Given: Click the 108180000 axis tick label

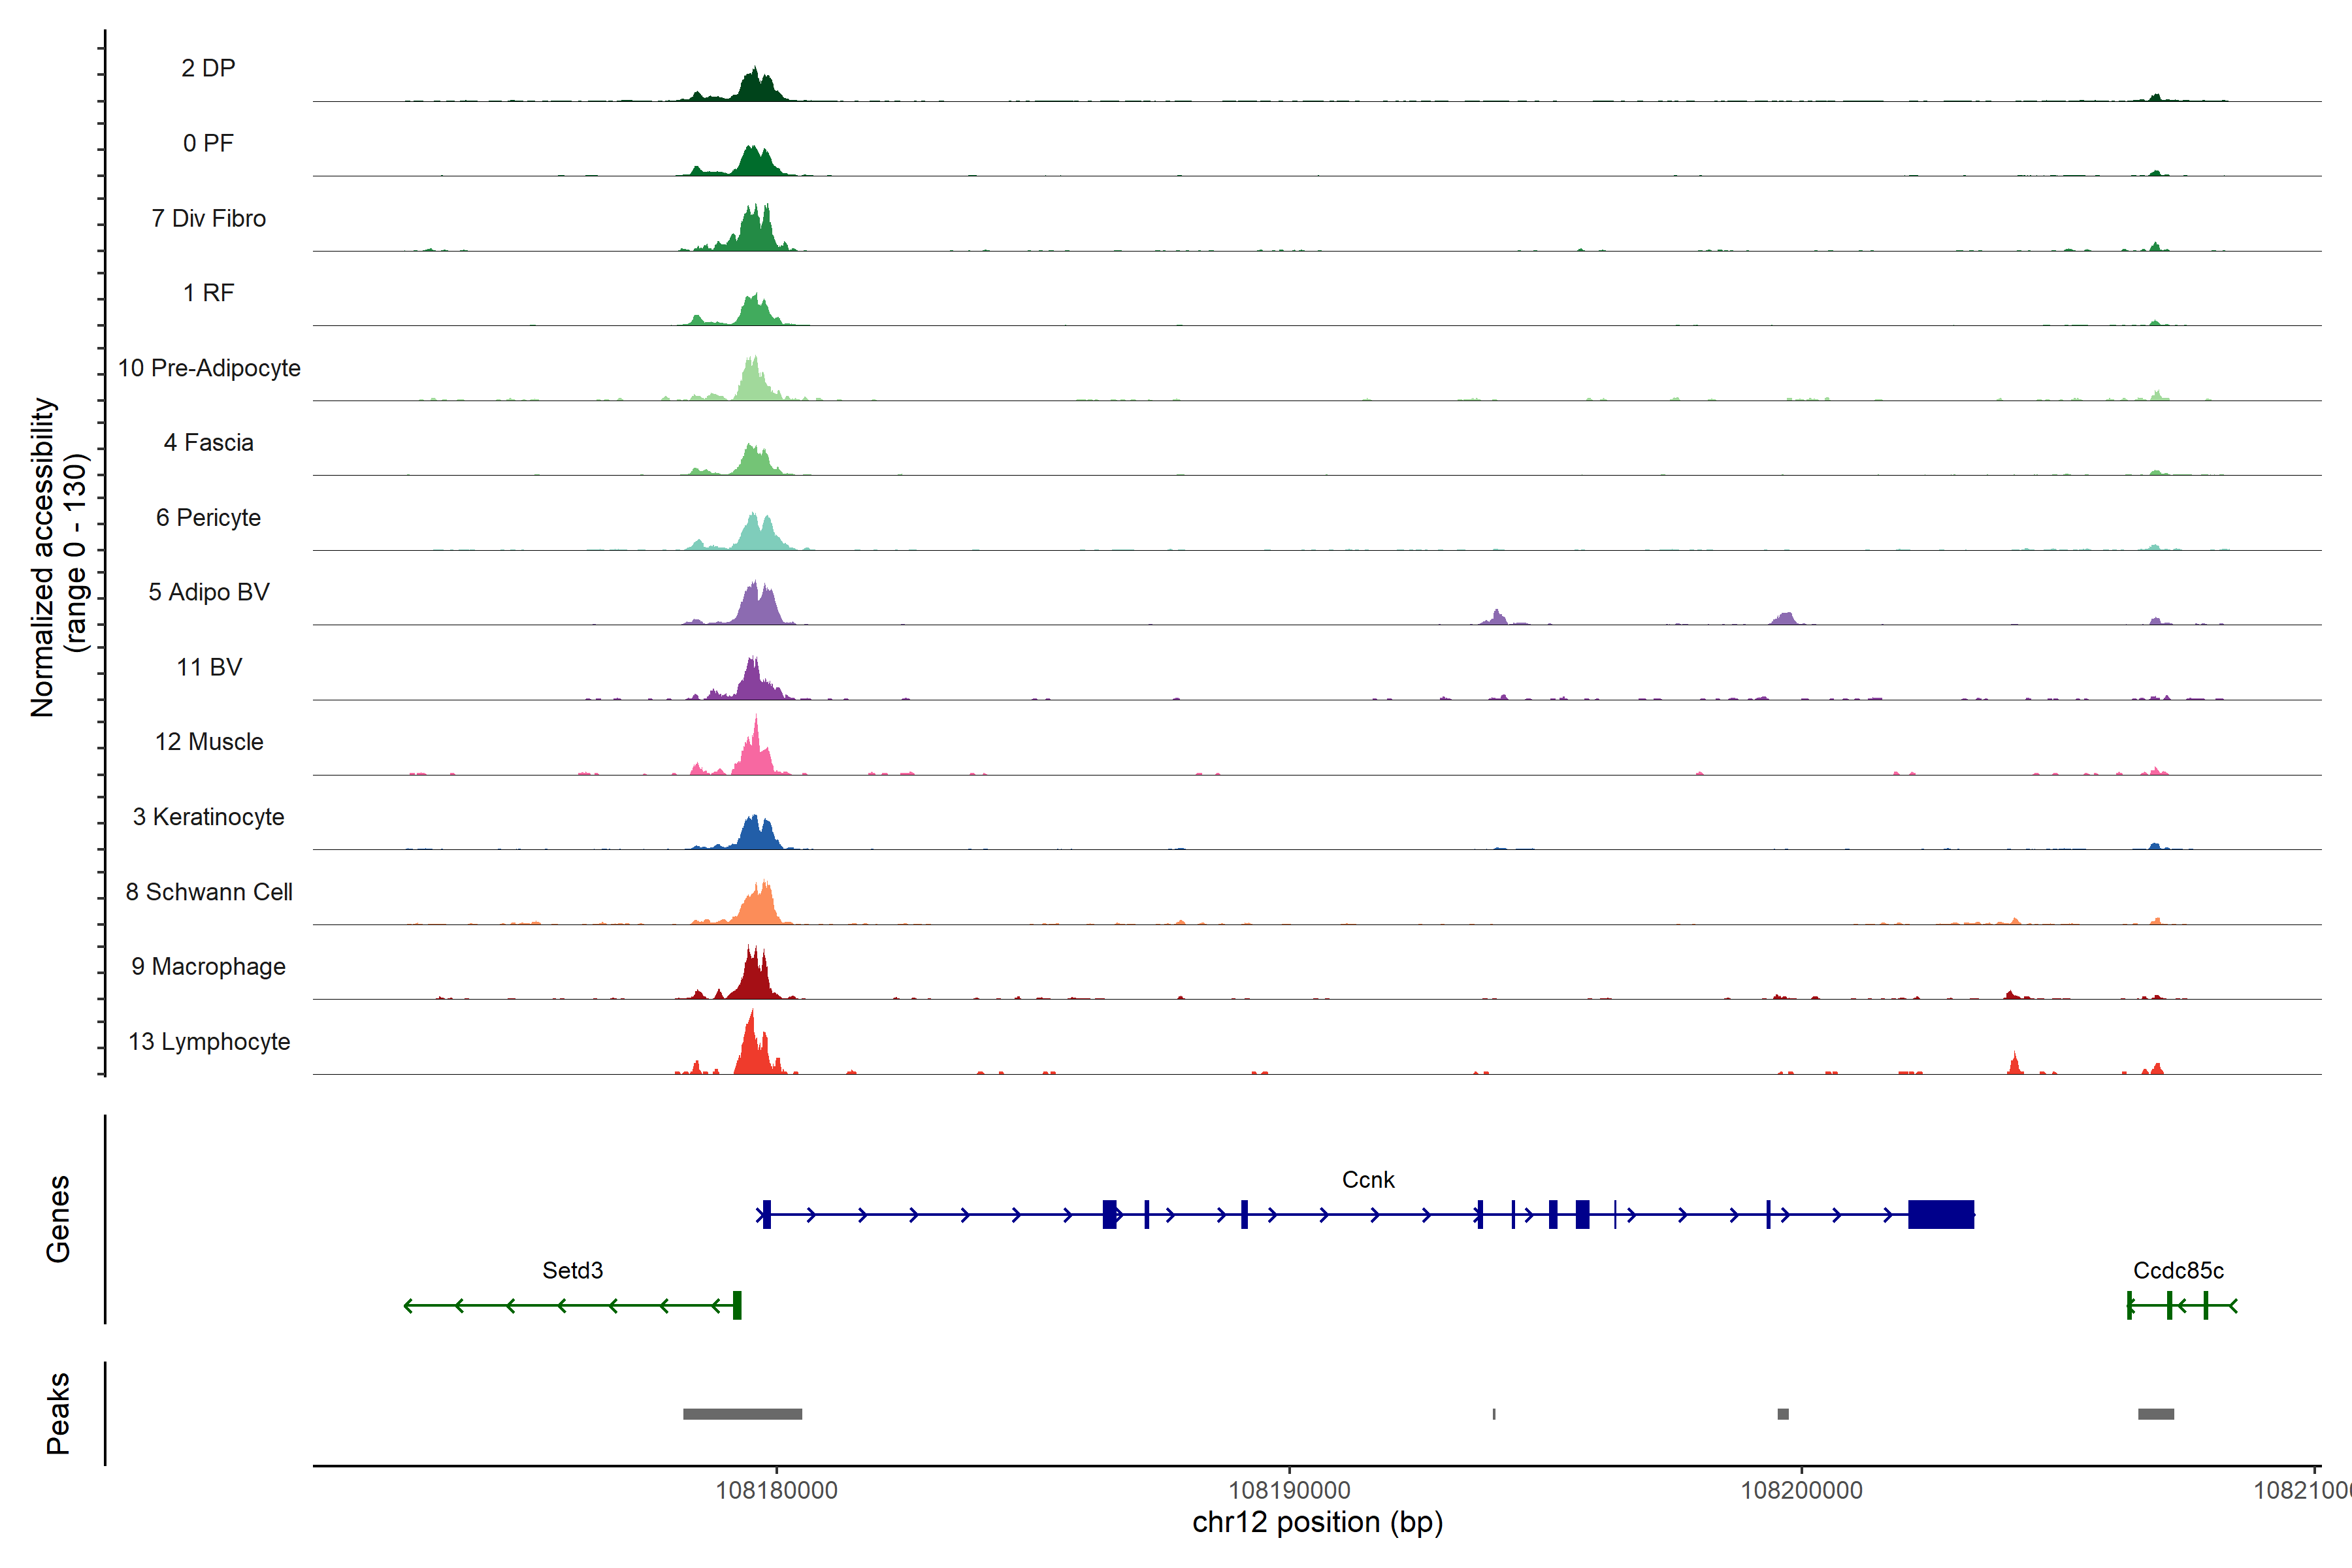Looking at the screenshot, I should [776, 1490].
